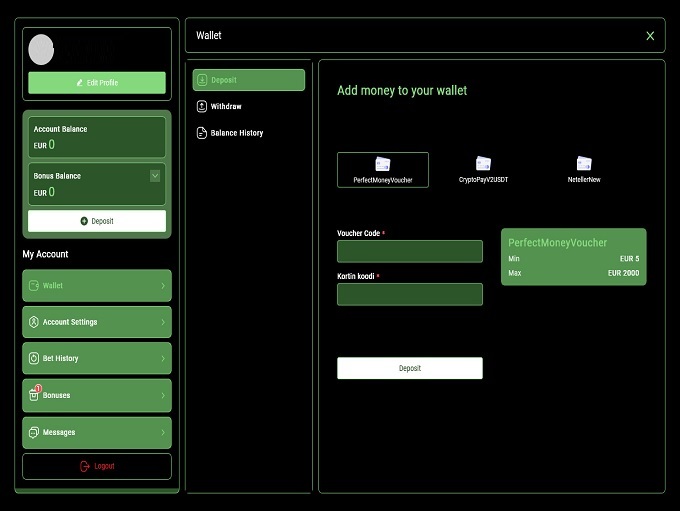The image size is (680, 511).
Task: Click the Bonuses gift icon with badge
Action: (33, 395)
